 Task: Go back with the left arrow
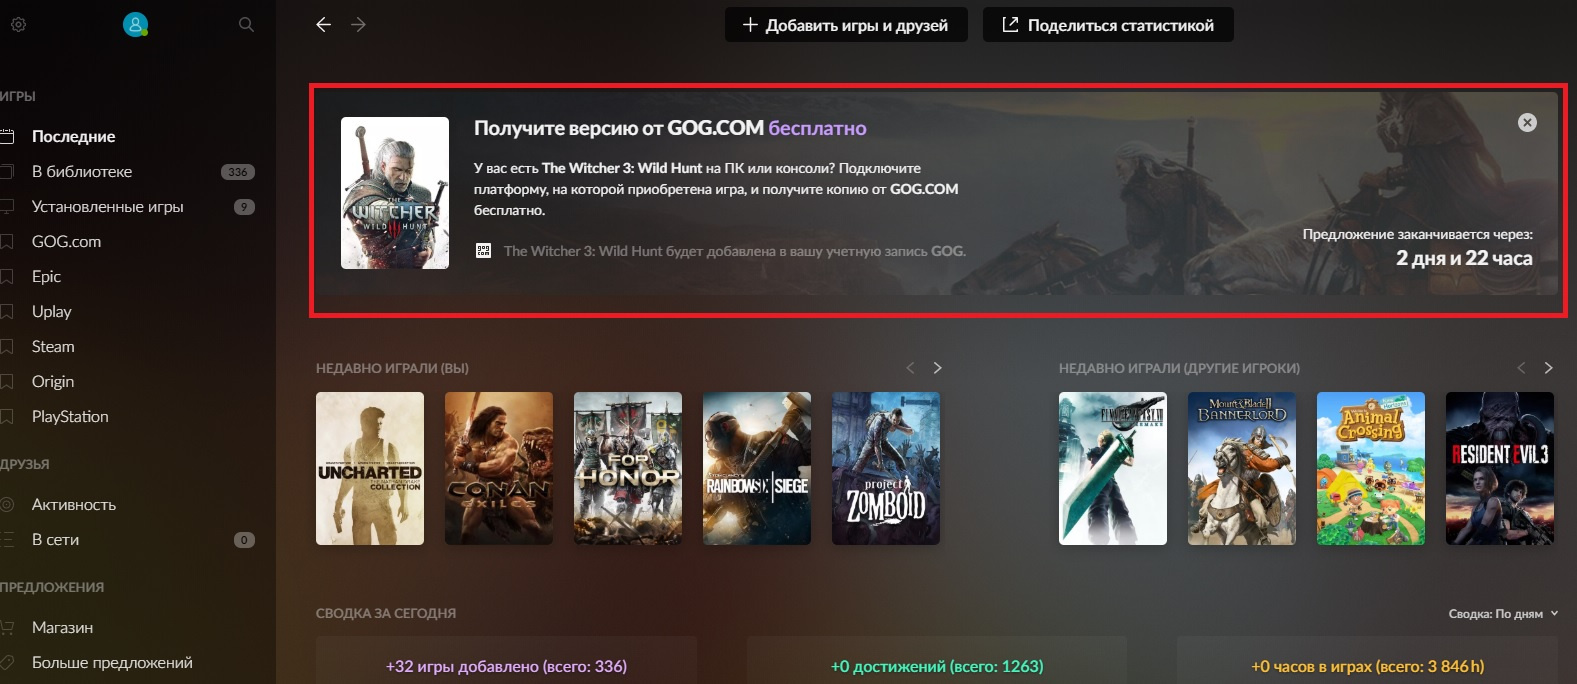click(x=323, y=24)
